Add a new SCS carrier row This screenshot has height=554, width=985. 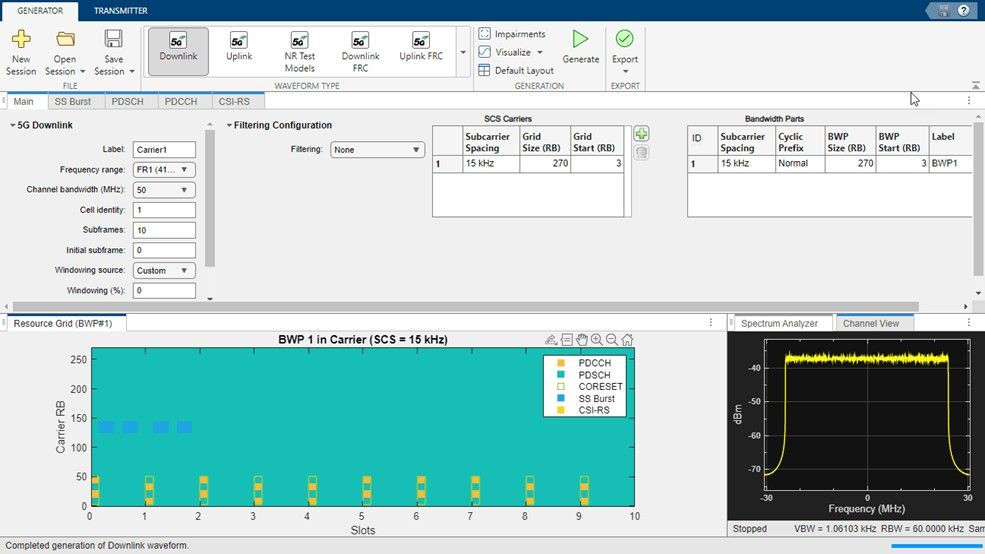click(642, 134)
